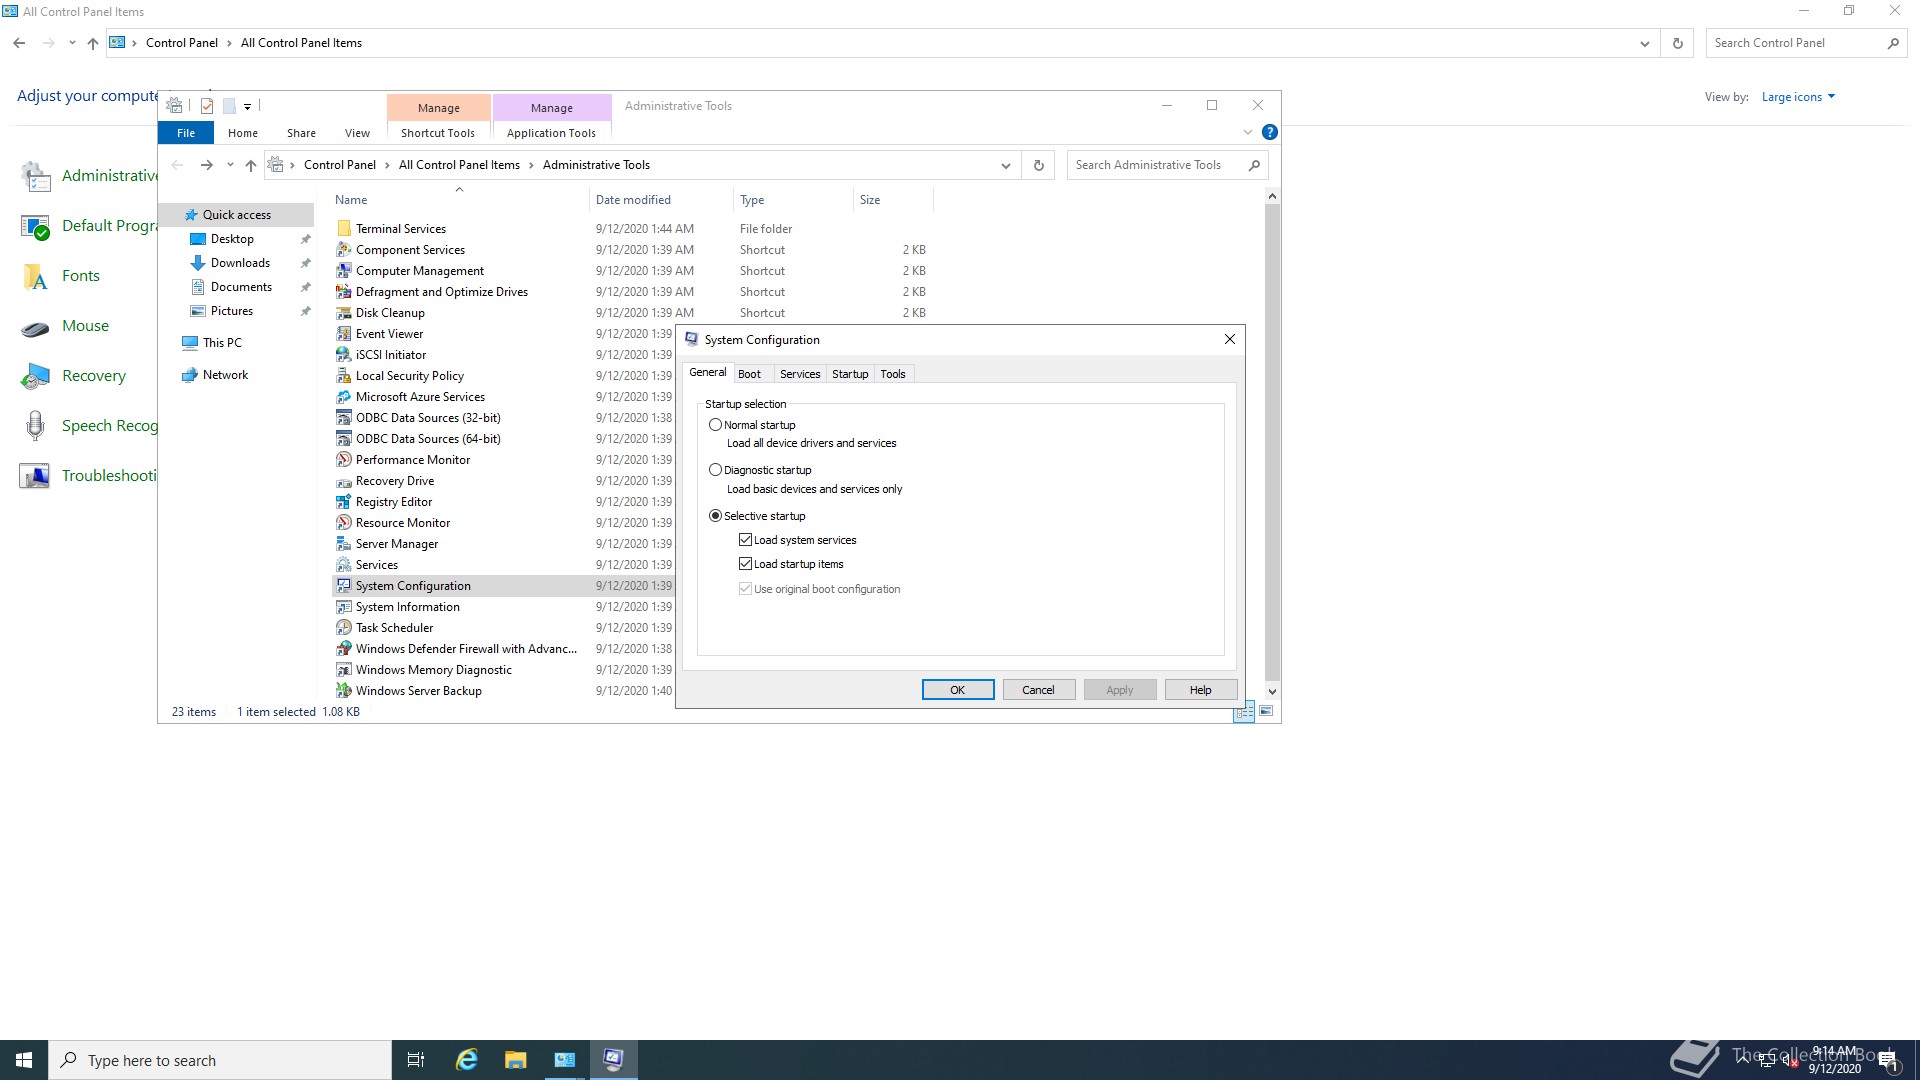The image size is (1920, 1080).
Task: Select the Resource Monitor icon
Action: pyautogui.click(x=344, y=523)
